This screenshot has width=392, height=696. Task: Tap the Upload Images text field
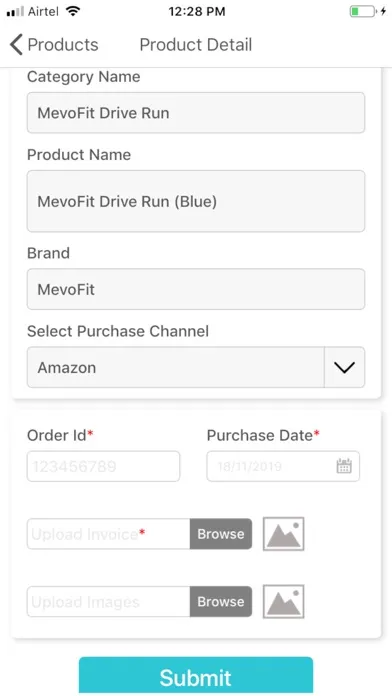[108, 601]
